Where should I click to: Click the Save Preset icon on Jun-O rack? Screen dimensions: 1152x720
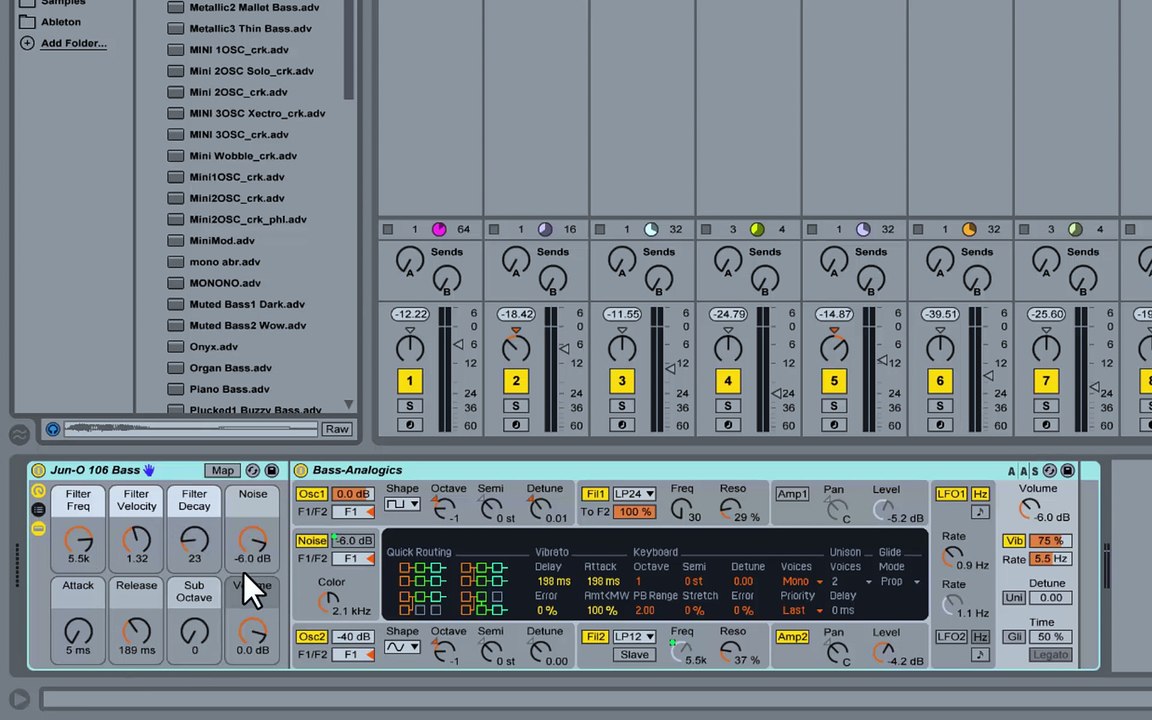pos(271,470)
